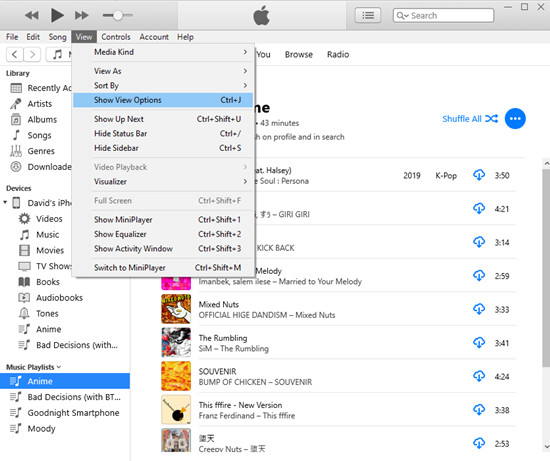Choose Show Equalizer
550x461 pixels.
pyautogui.click(x=163, y=234)
